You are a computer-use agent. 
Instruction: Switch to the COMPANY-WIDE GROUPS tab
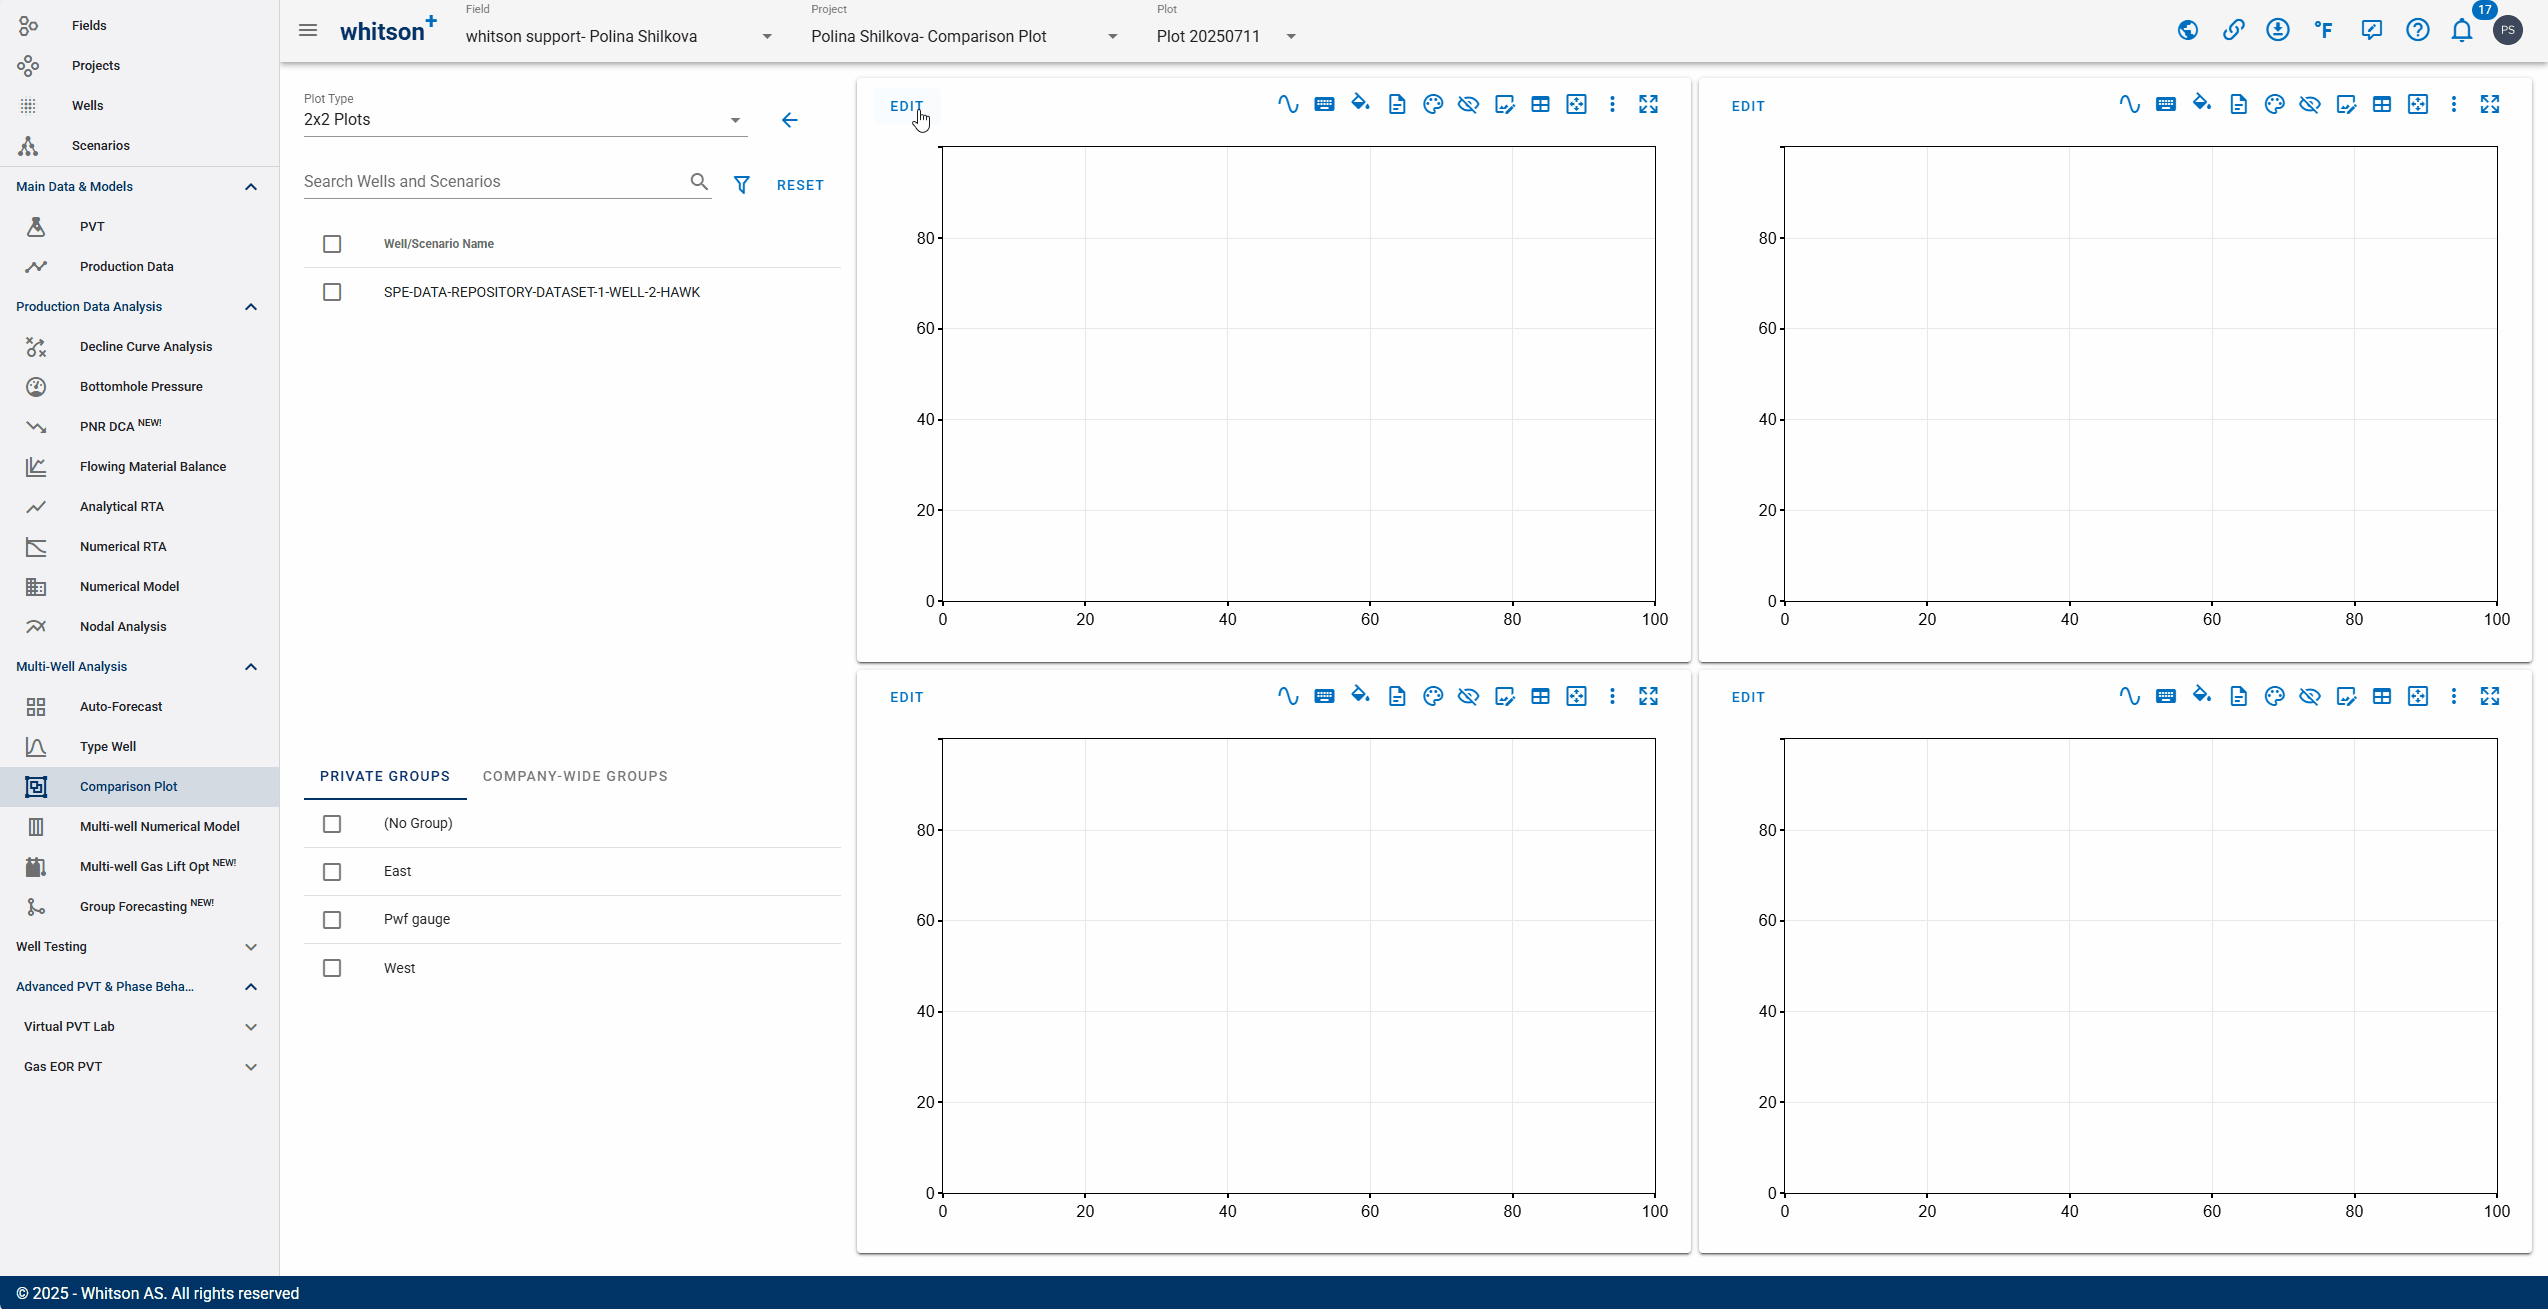575,776
